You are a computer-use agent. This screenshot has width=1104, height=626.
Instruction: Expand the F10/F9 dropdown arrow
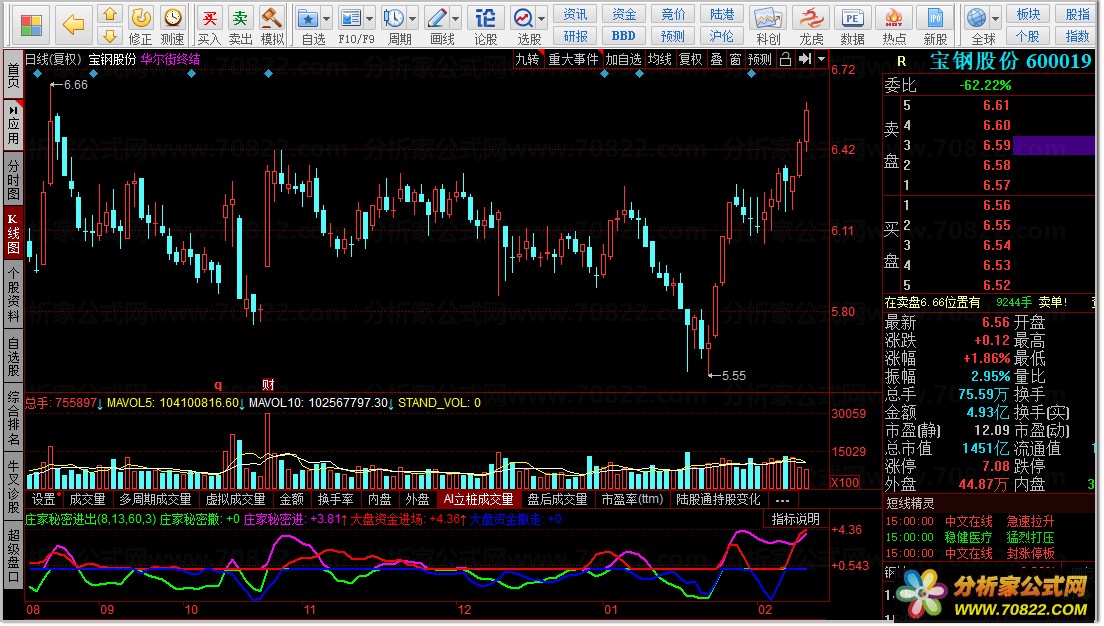point(370,19)
